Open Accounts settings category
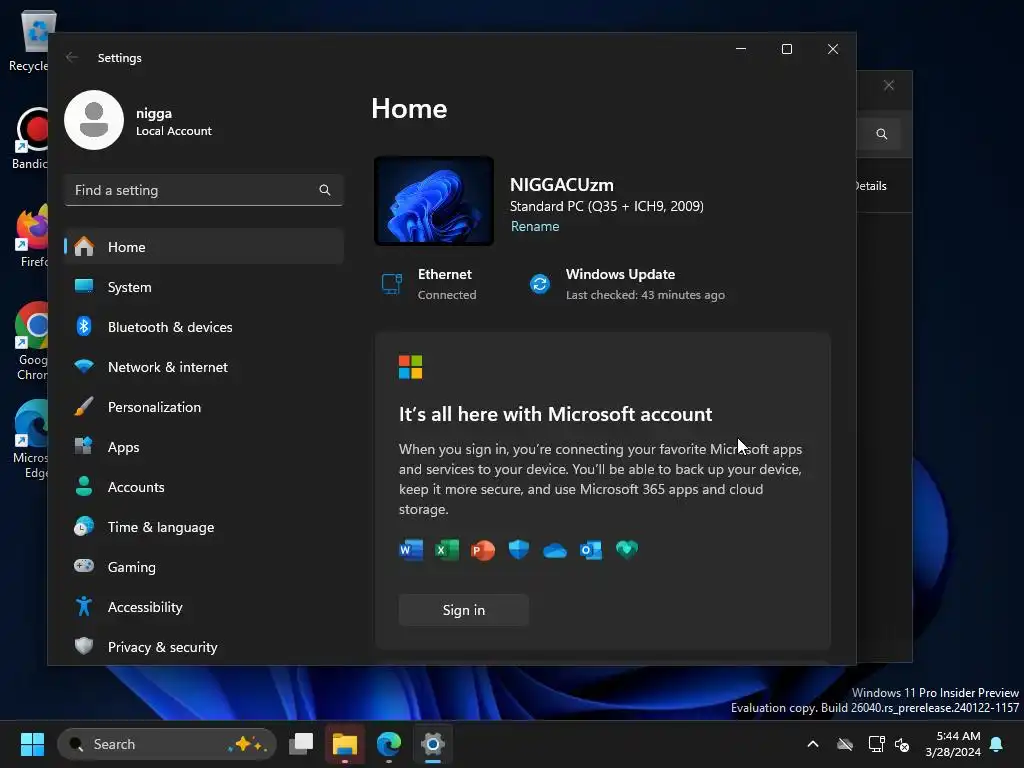 [x=204, y=487]
